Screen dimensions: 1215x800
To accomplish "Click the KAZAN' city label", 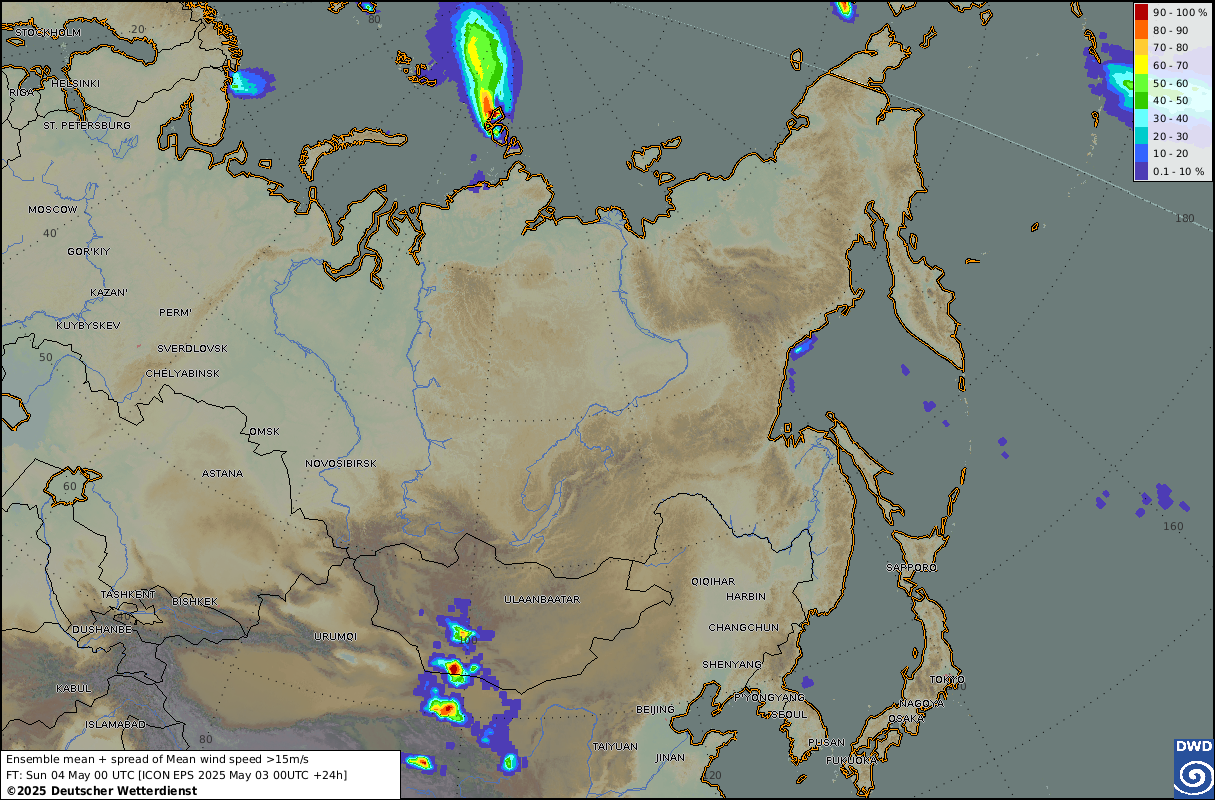I will 108,293.
